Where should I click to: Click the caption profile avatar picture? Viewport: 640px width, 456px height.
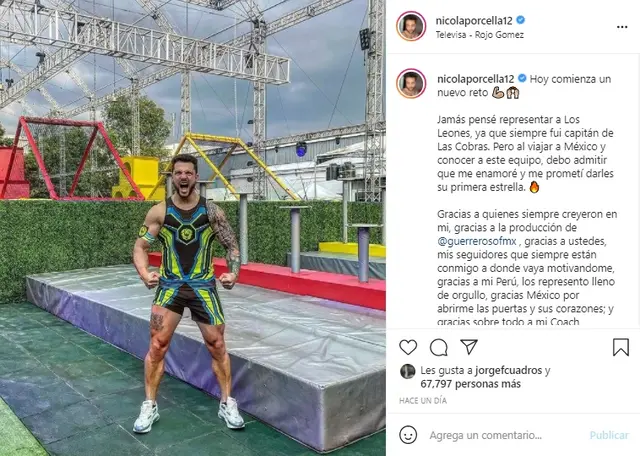[x=411, y=84]
